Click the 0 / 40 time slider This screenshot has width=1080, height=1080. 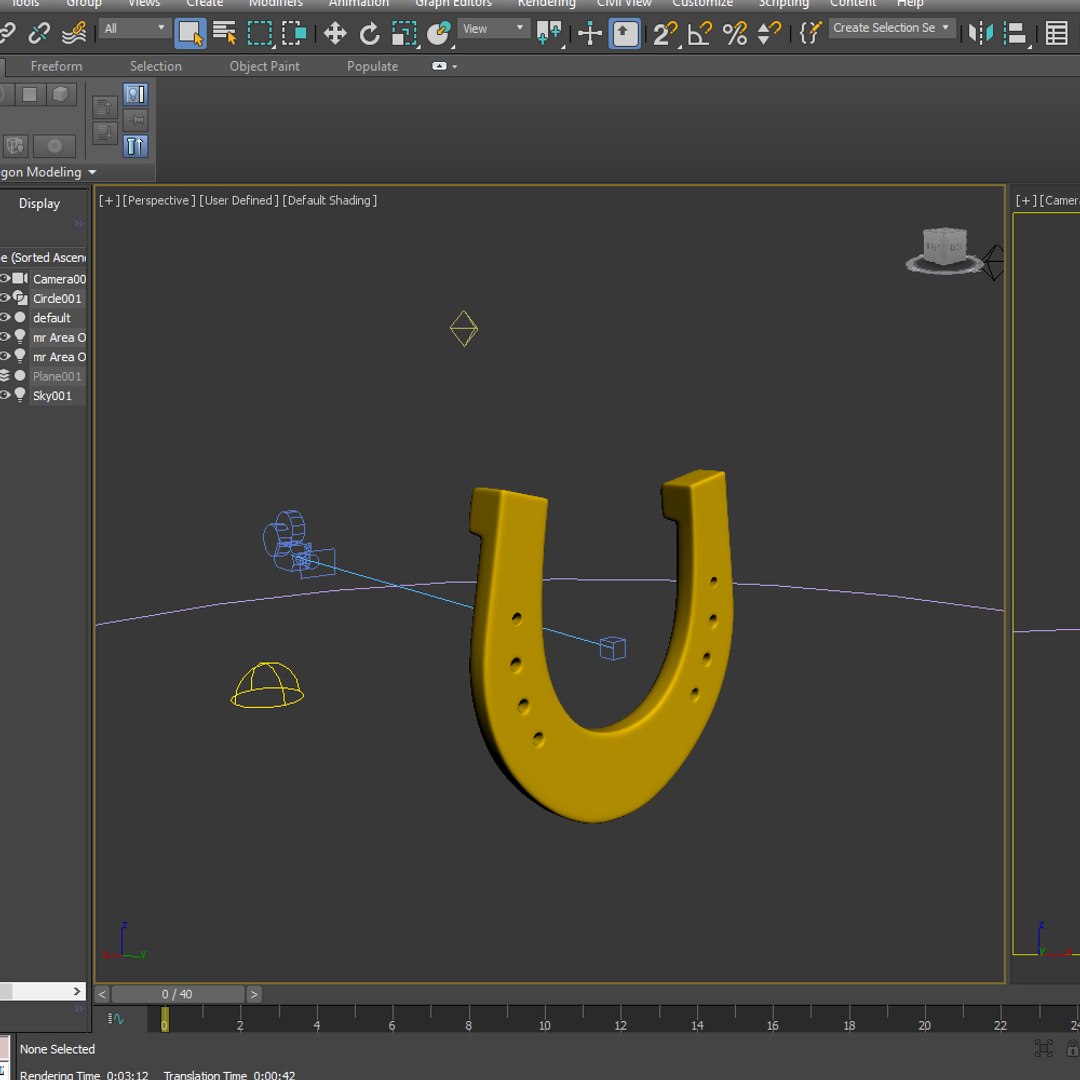point(178,994)
